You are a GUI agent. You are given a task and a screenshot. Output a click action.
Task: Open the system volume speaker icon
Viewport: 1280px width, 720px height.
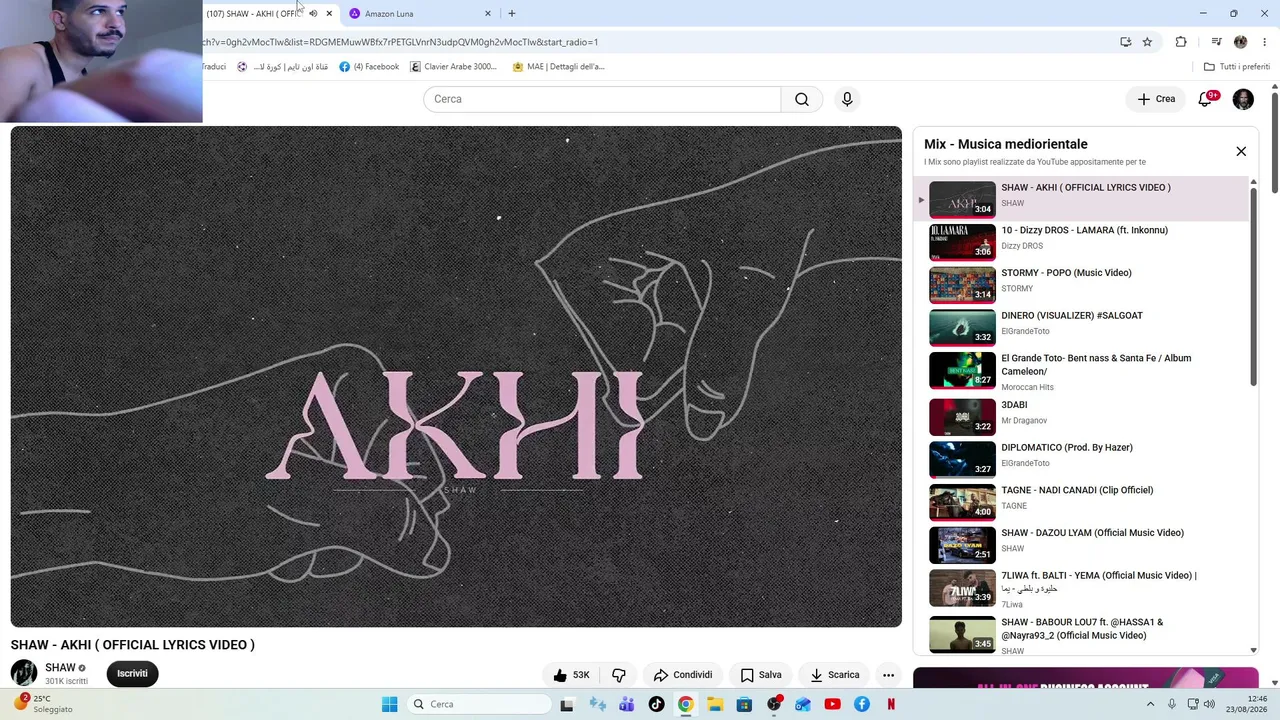[1208, 704]
